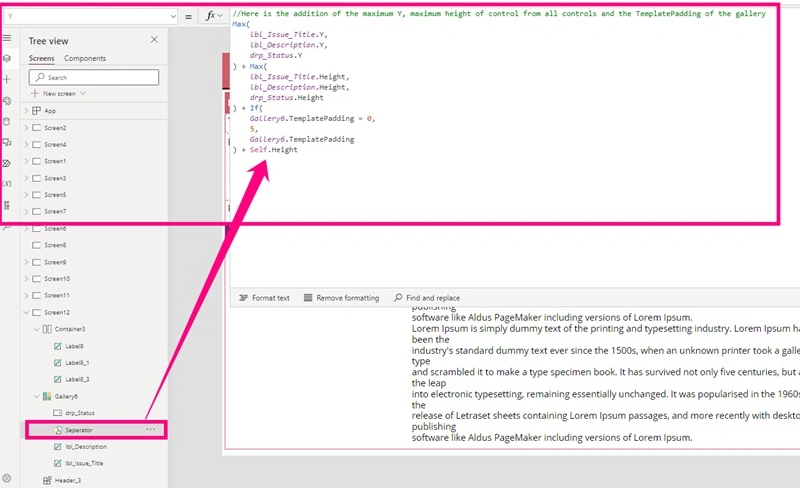Viewport: 800px width, 488px height.
Task: Select Screen10 in the tree
Action: click(x=57, y=279)
